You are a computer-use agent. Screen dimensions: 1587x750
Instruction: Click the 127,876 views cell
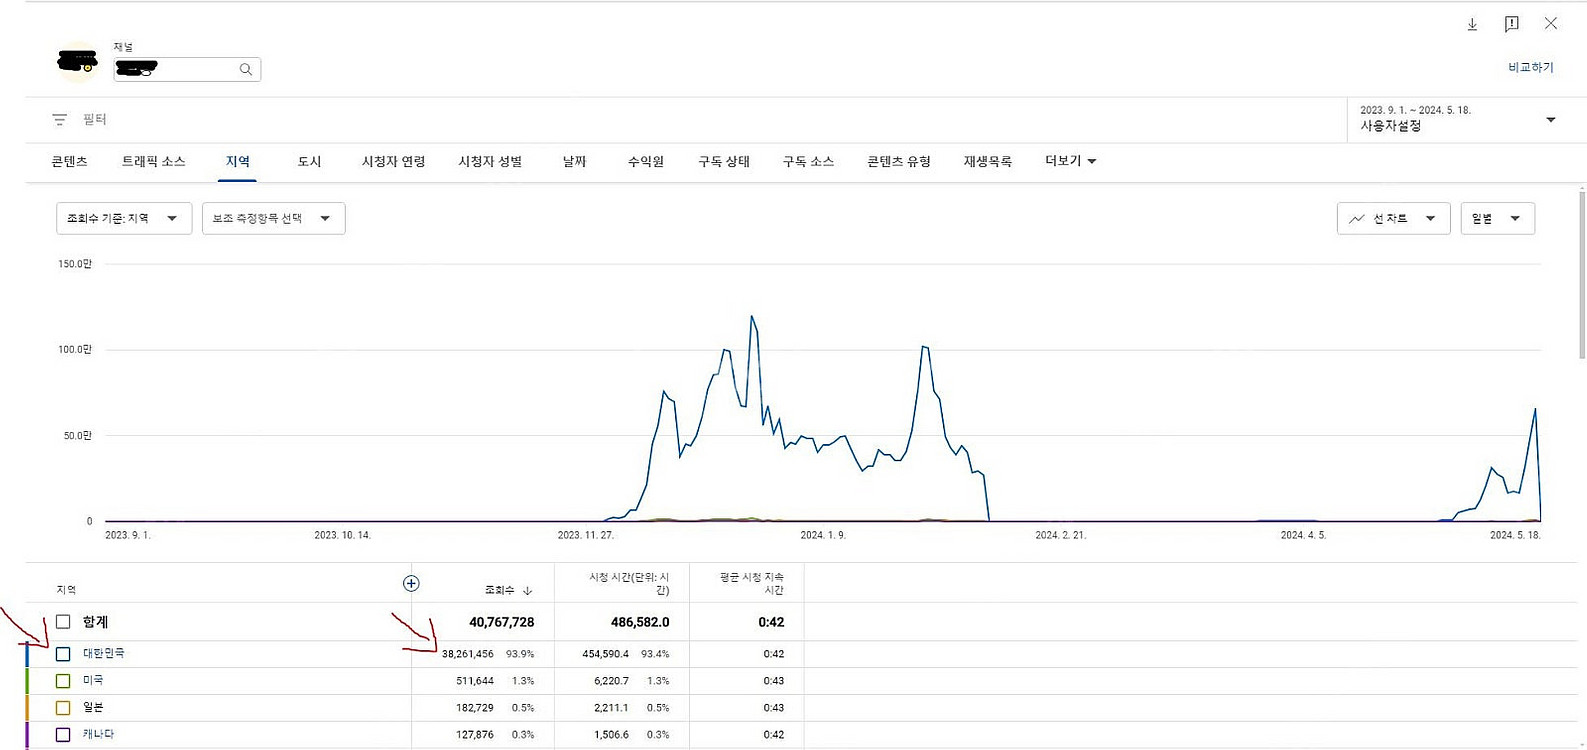click(x=475, y=735)
